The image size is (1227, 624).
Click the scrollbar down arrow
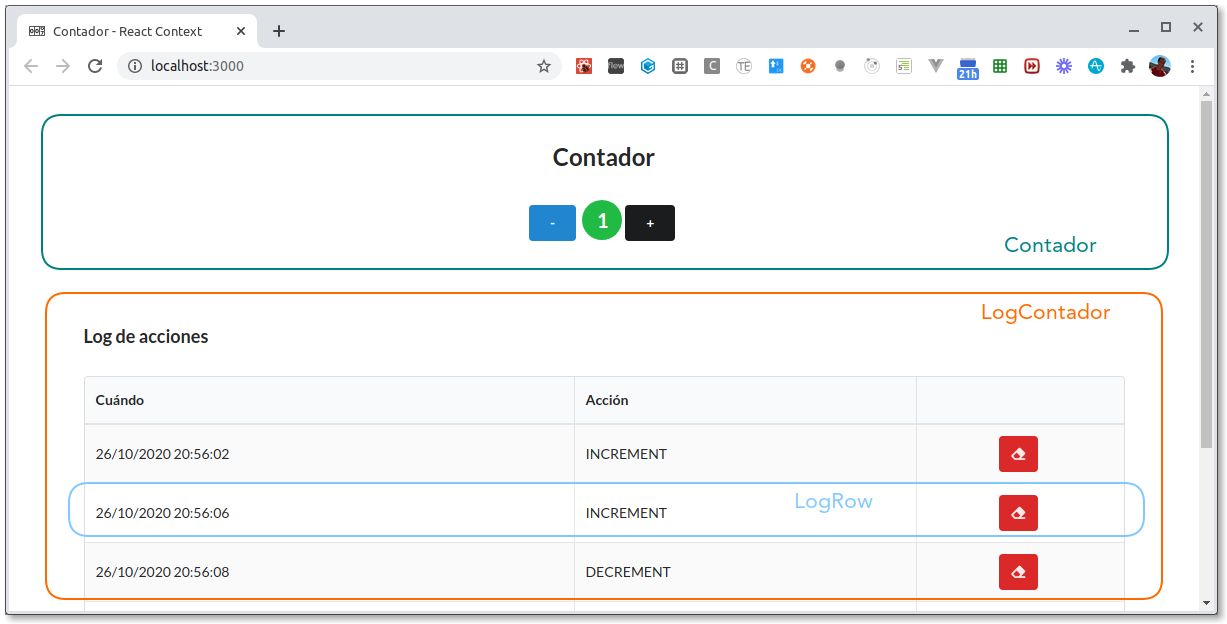(x=1206, y=604)
